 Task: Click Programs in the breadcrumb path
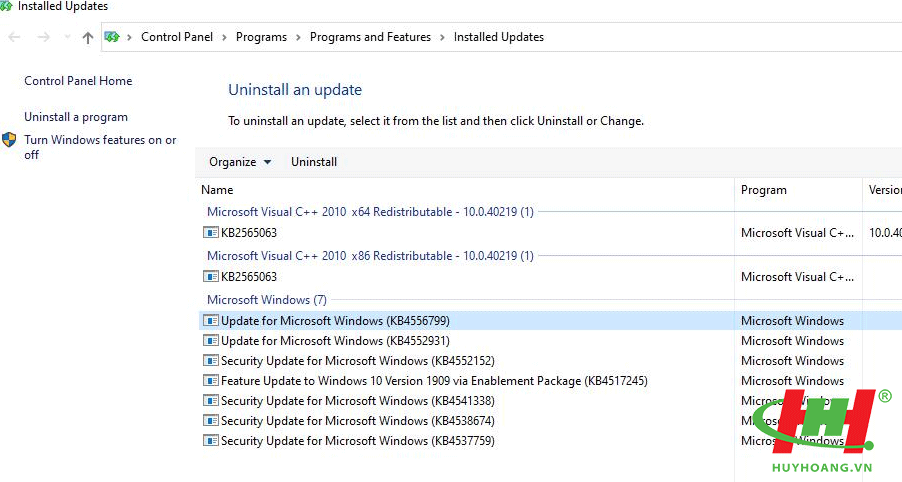tap(261, 37)
